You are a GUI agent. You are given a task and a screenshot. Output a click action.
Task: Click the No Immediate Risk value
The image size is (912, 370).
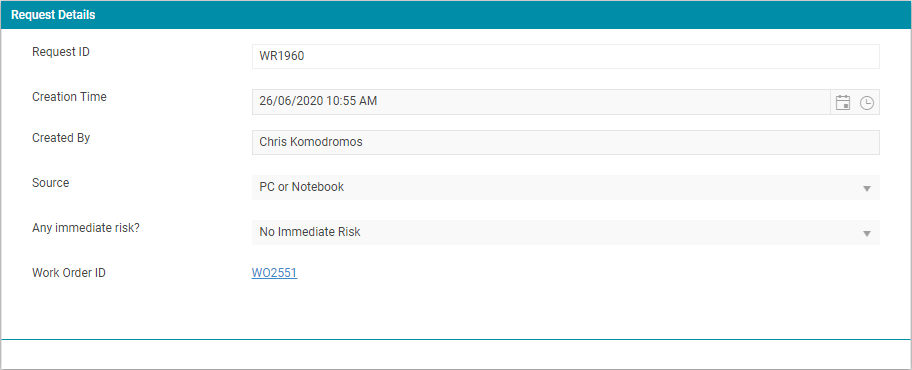point(310,232)
